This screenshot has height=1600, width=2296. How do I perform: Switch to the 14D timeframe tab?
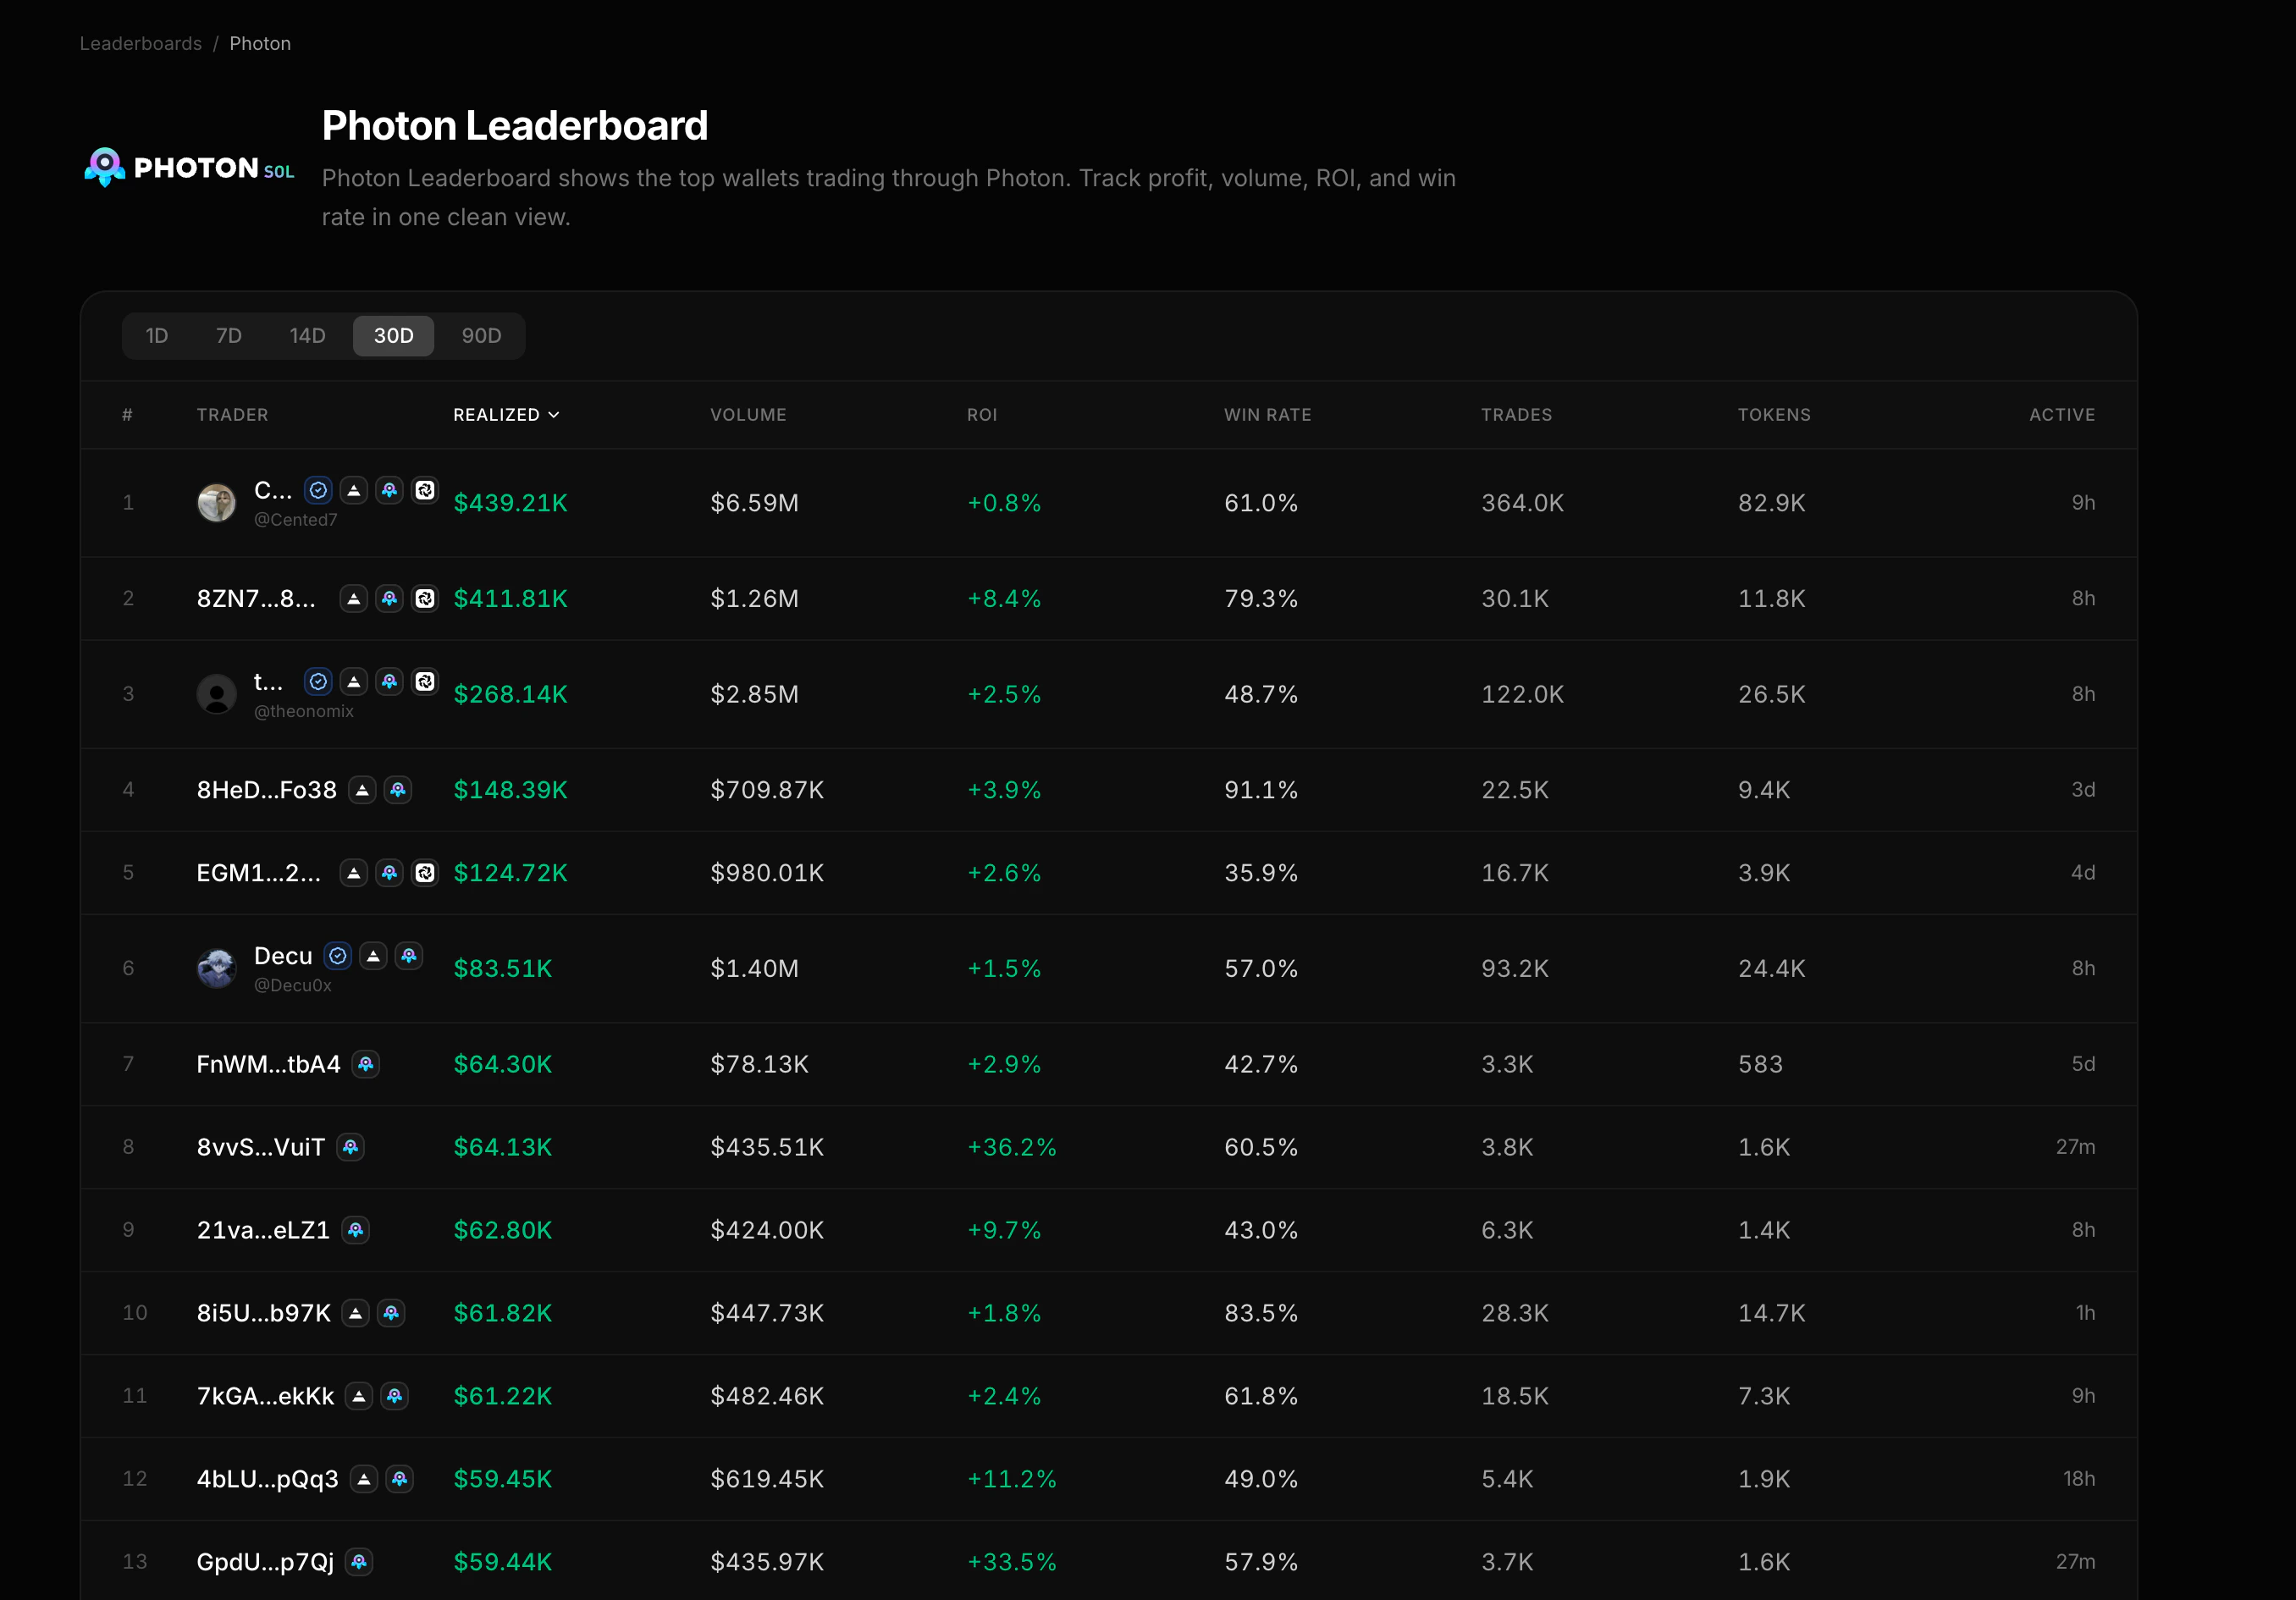tap(308, 336)
